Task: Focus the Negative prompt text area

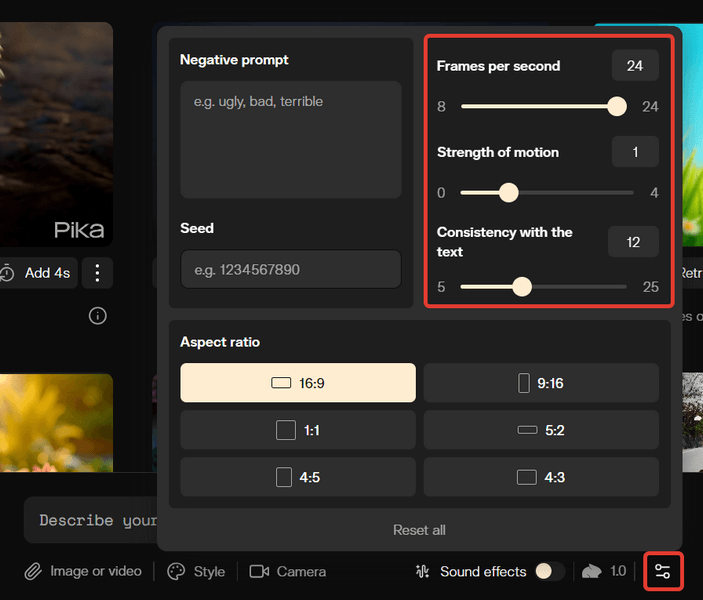Action: [291, 139]
